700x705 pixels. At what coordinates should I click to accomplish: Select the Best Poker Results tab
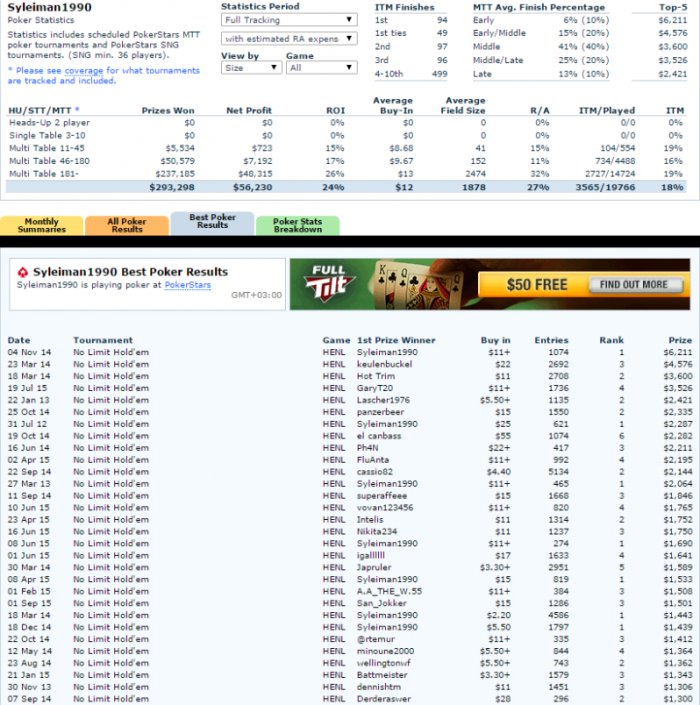click(x=212, y=223)
